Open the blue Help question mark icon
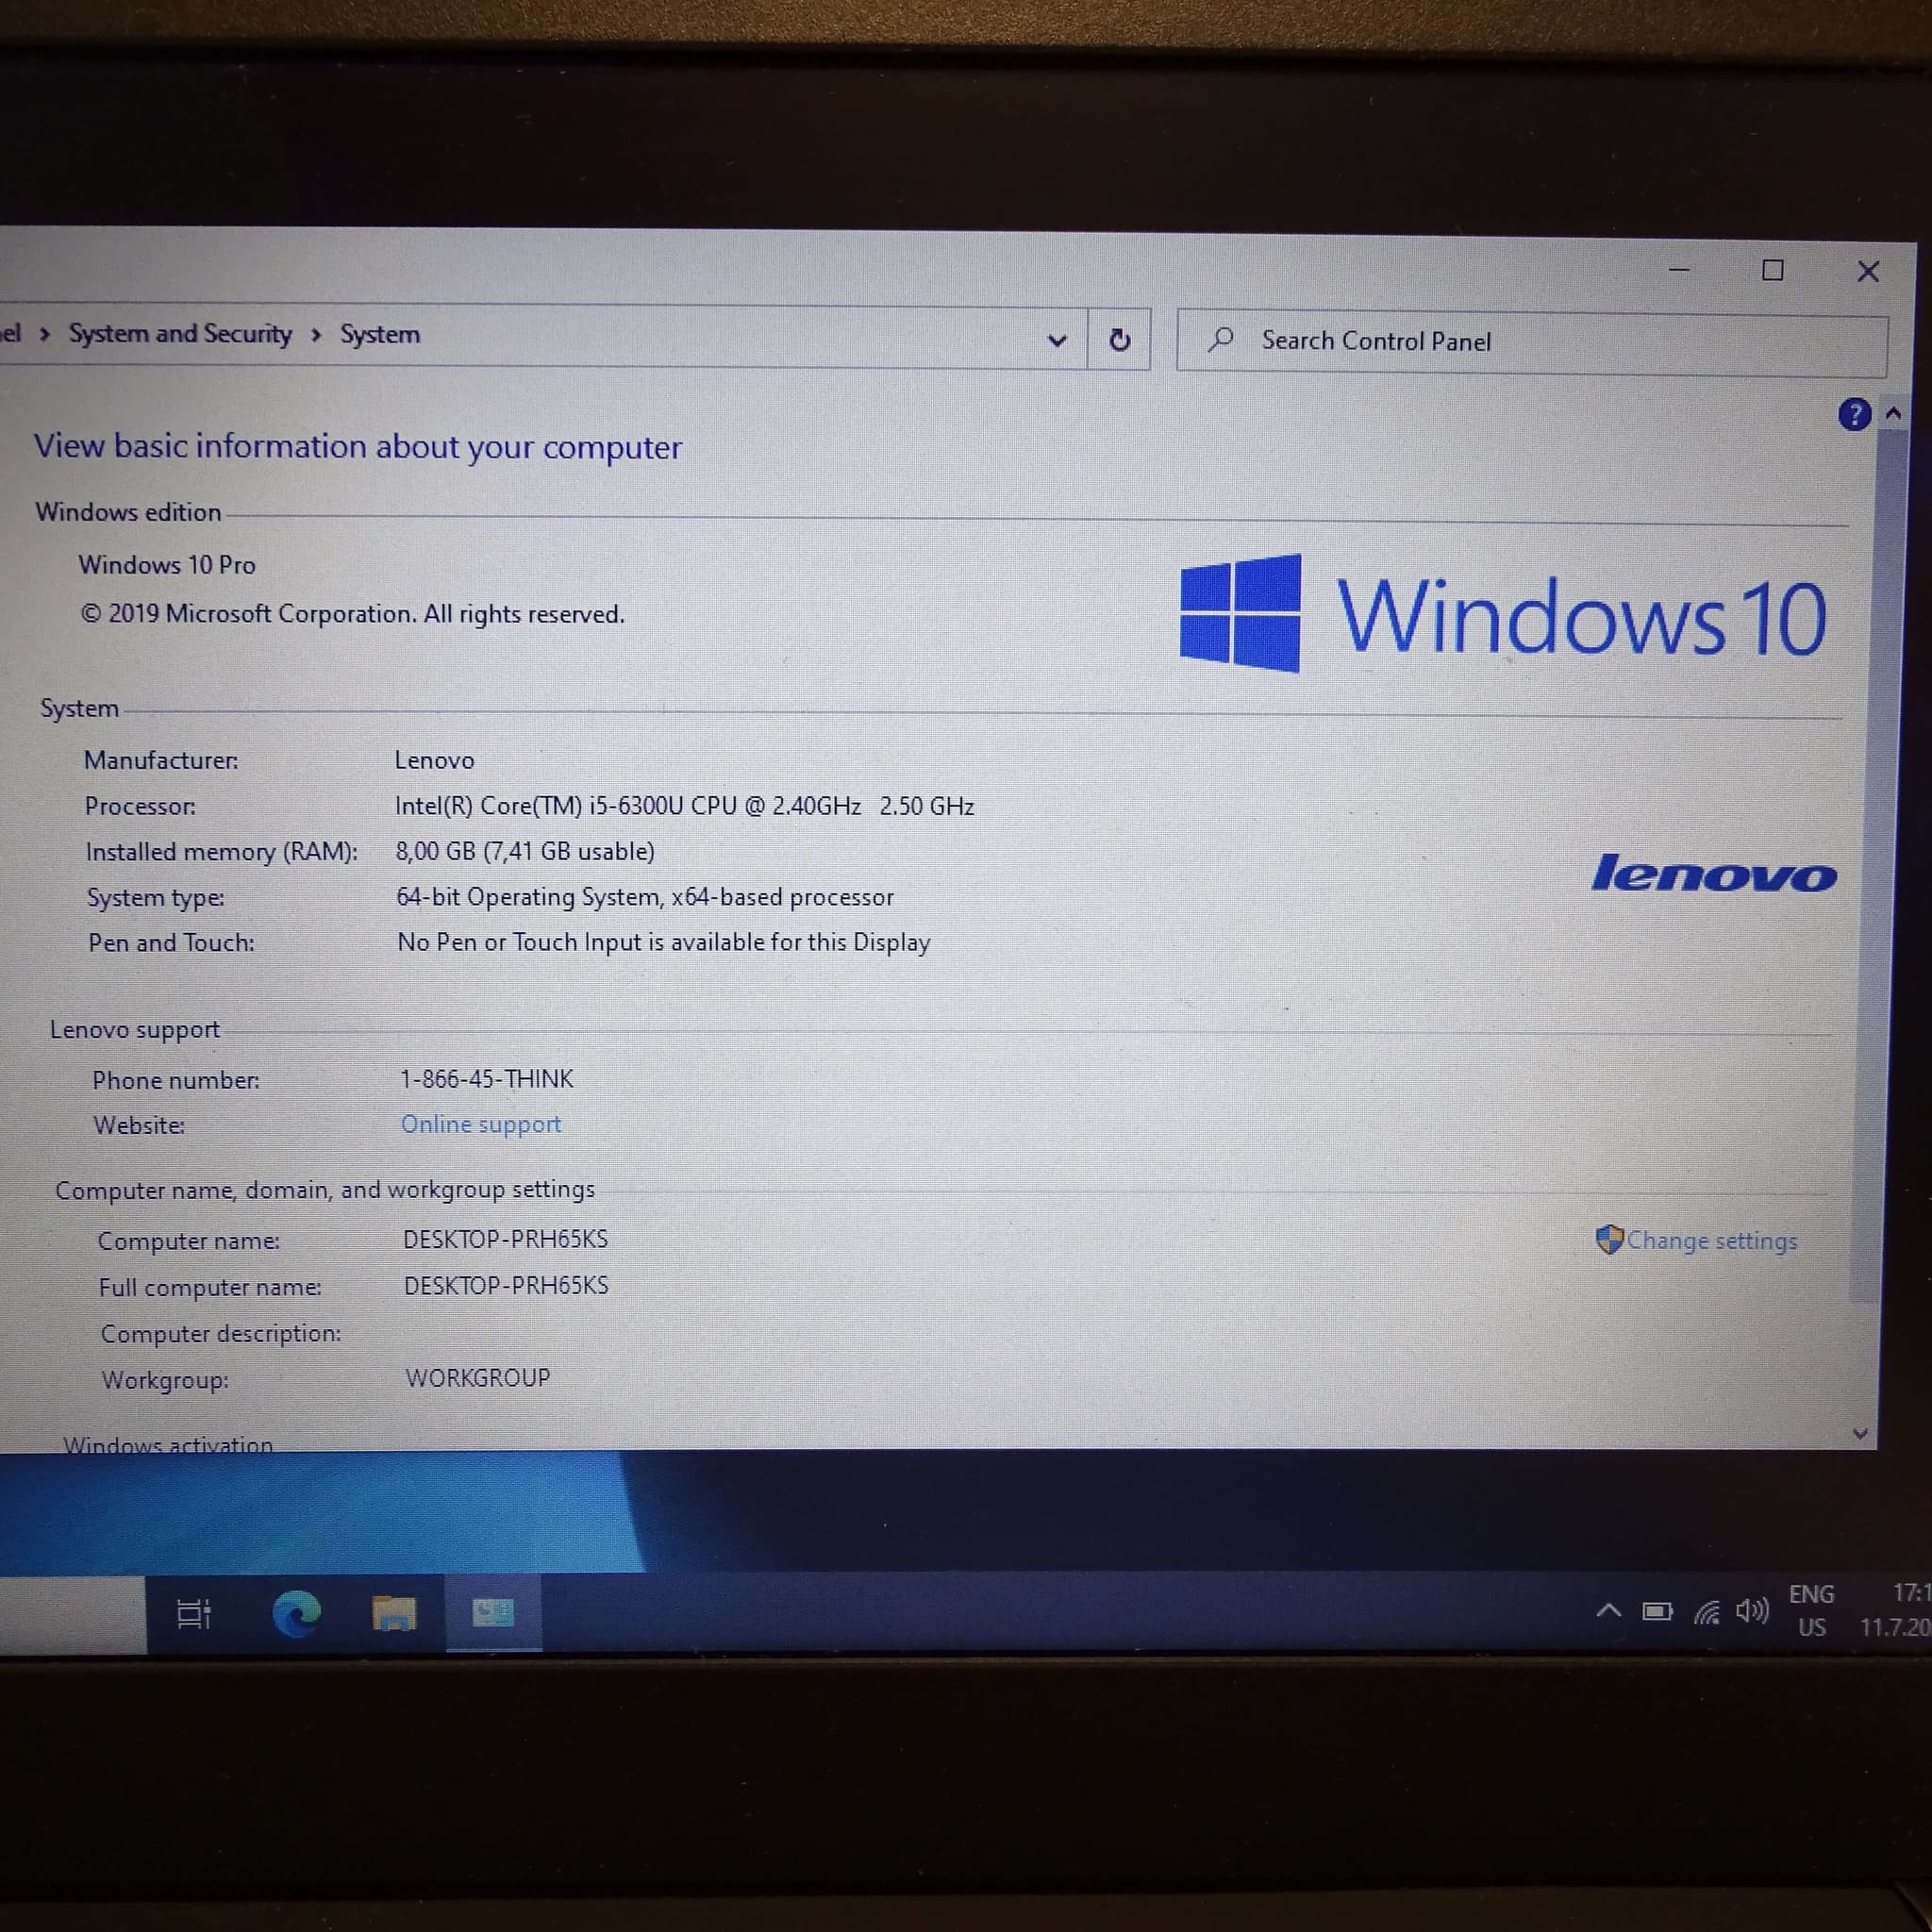The height and width of the screenshot is (1932, 1932). 1854,414
